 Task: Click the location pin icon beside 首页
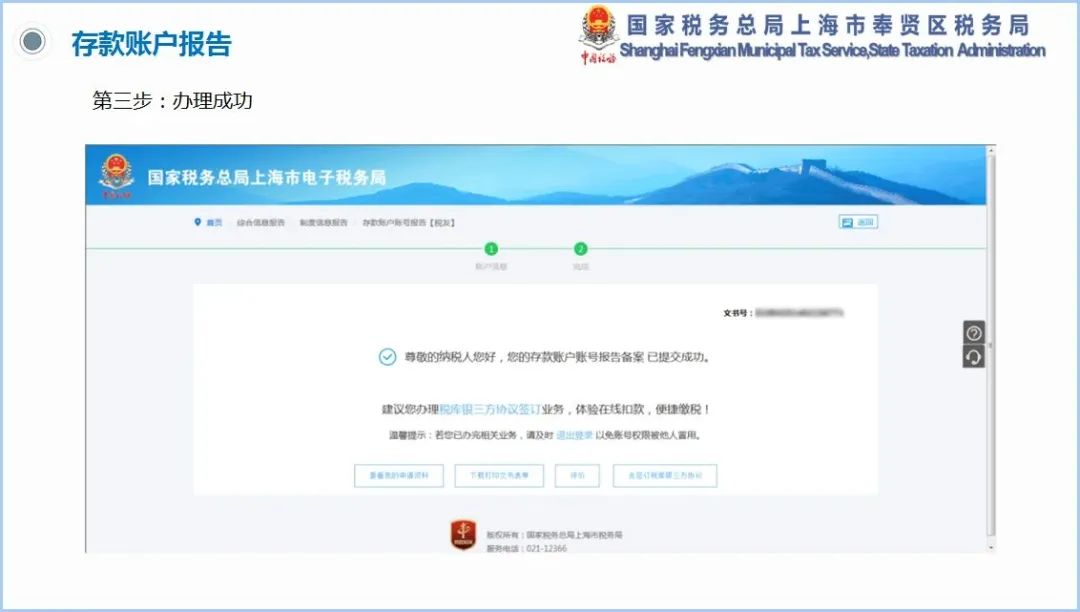point(198,222)
